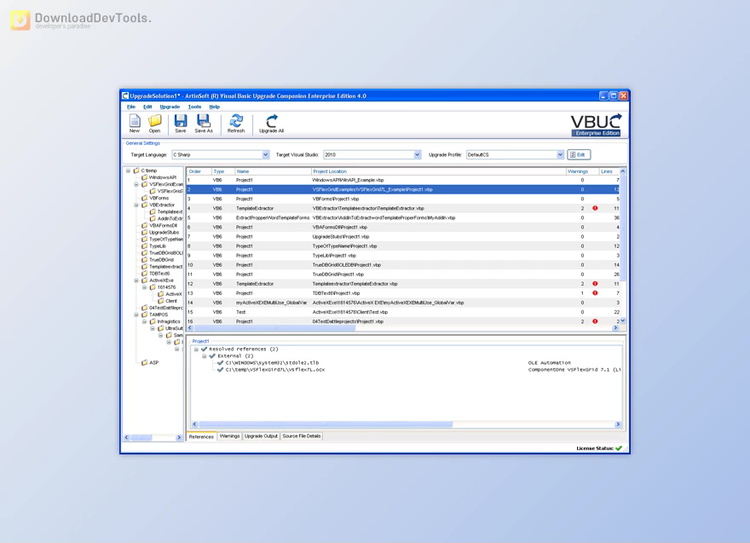
Task: Open the Upgrade Profile dropdown
Action: 560,155
